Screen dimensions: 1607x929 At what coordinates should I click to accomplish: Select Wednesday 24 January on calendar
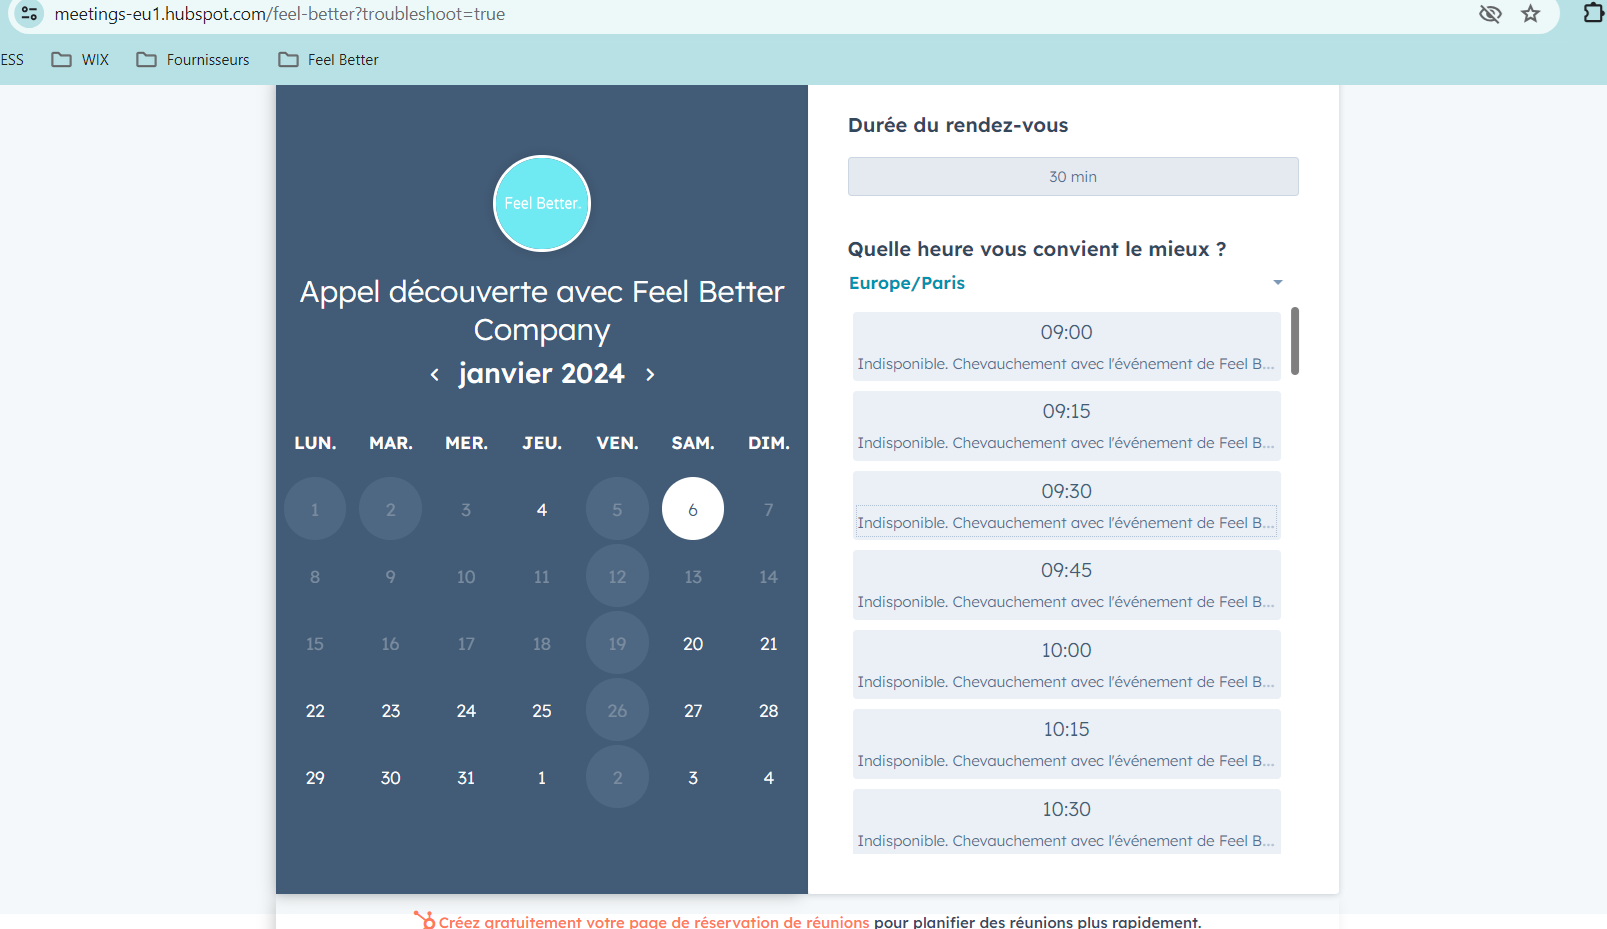click(x=466, y=710)
